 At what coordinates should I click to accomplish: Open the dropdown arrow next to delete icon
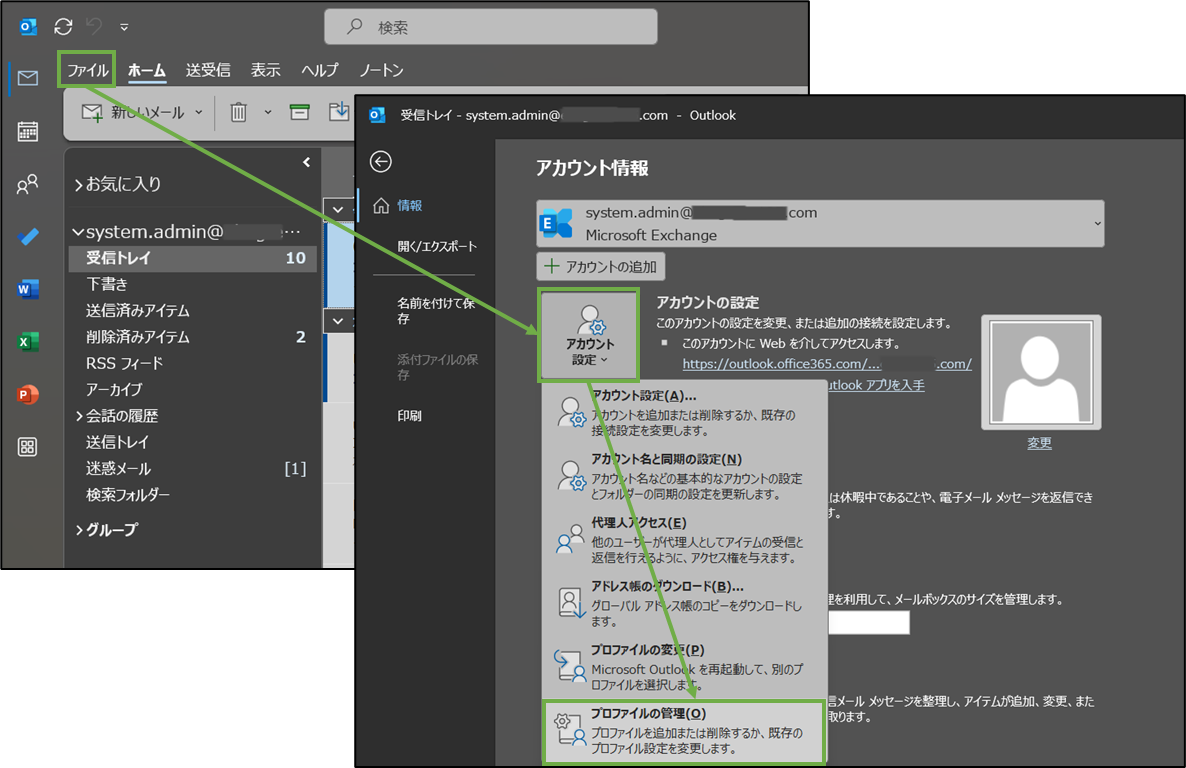click(268, 113)
